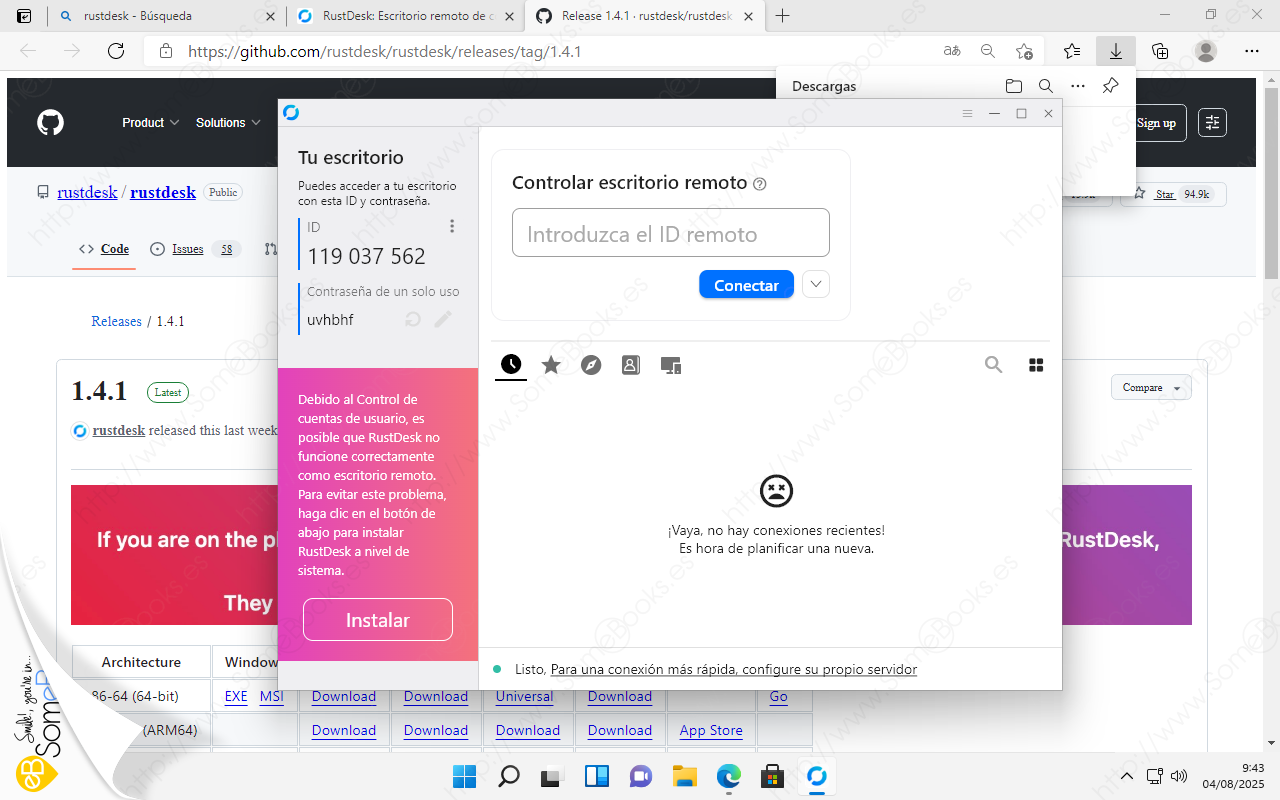The height and width of the screenshot is (800, 1280).
Task: Focus the Introduzca el ID remoto field
Action: coord(671,233)
